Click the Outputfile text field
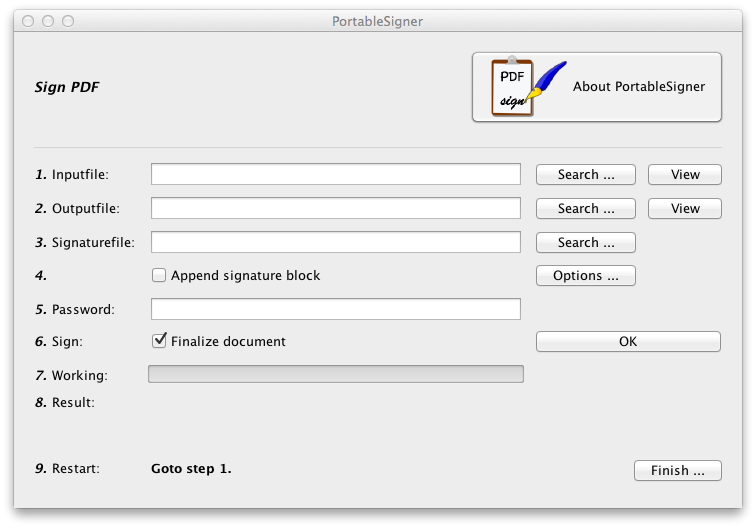 click(x=336, y=208)
